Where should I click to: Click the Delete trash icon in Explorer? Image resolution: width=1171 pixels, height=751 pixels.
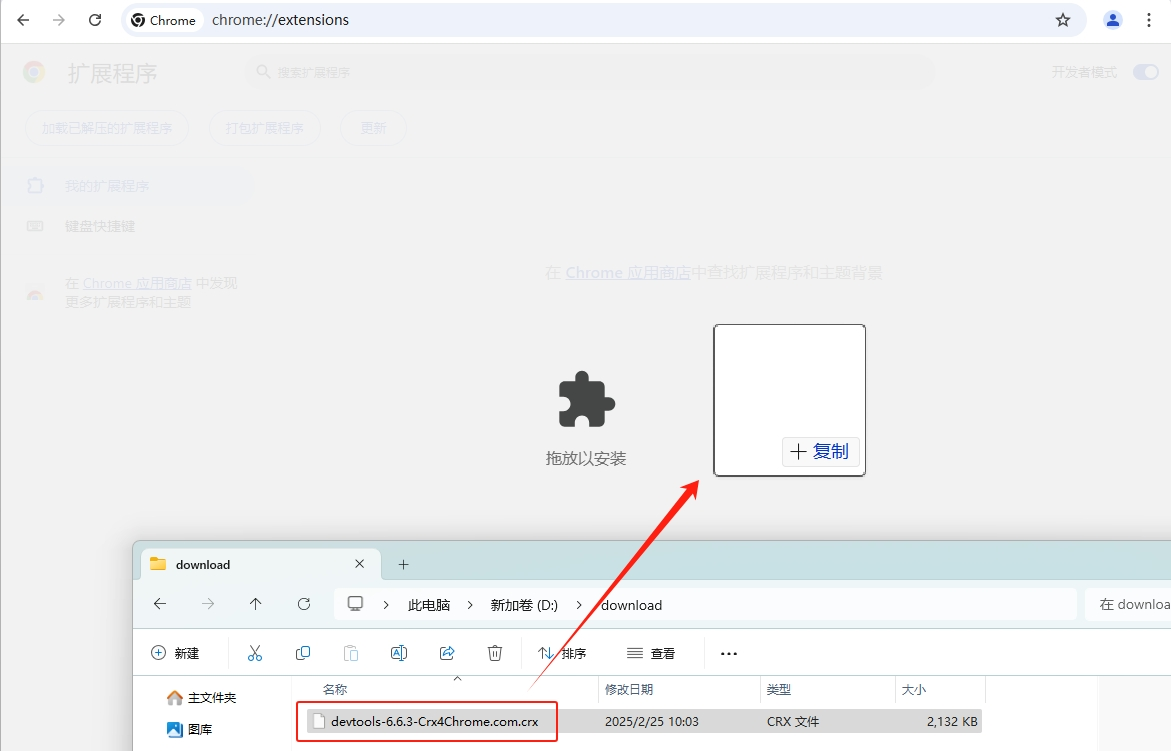(x=495, y=652)
